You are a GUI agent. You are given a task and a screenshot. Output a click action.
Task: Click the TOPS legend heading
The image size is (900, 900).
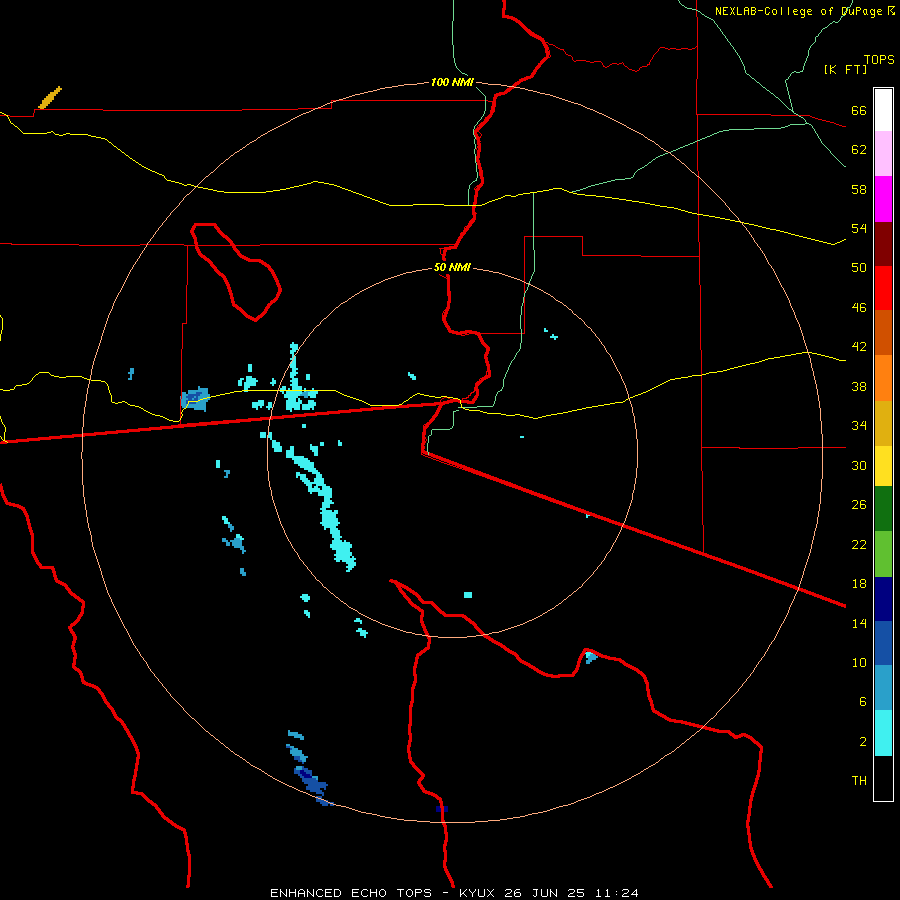[x=879, y=60]
